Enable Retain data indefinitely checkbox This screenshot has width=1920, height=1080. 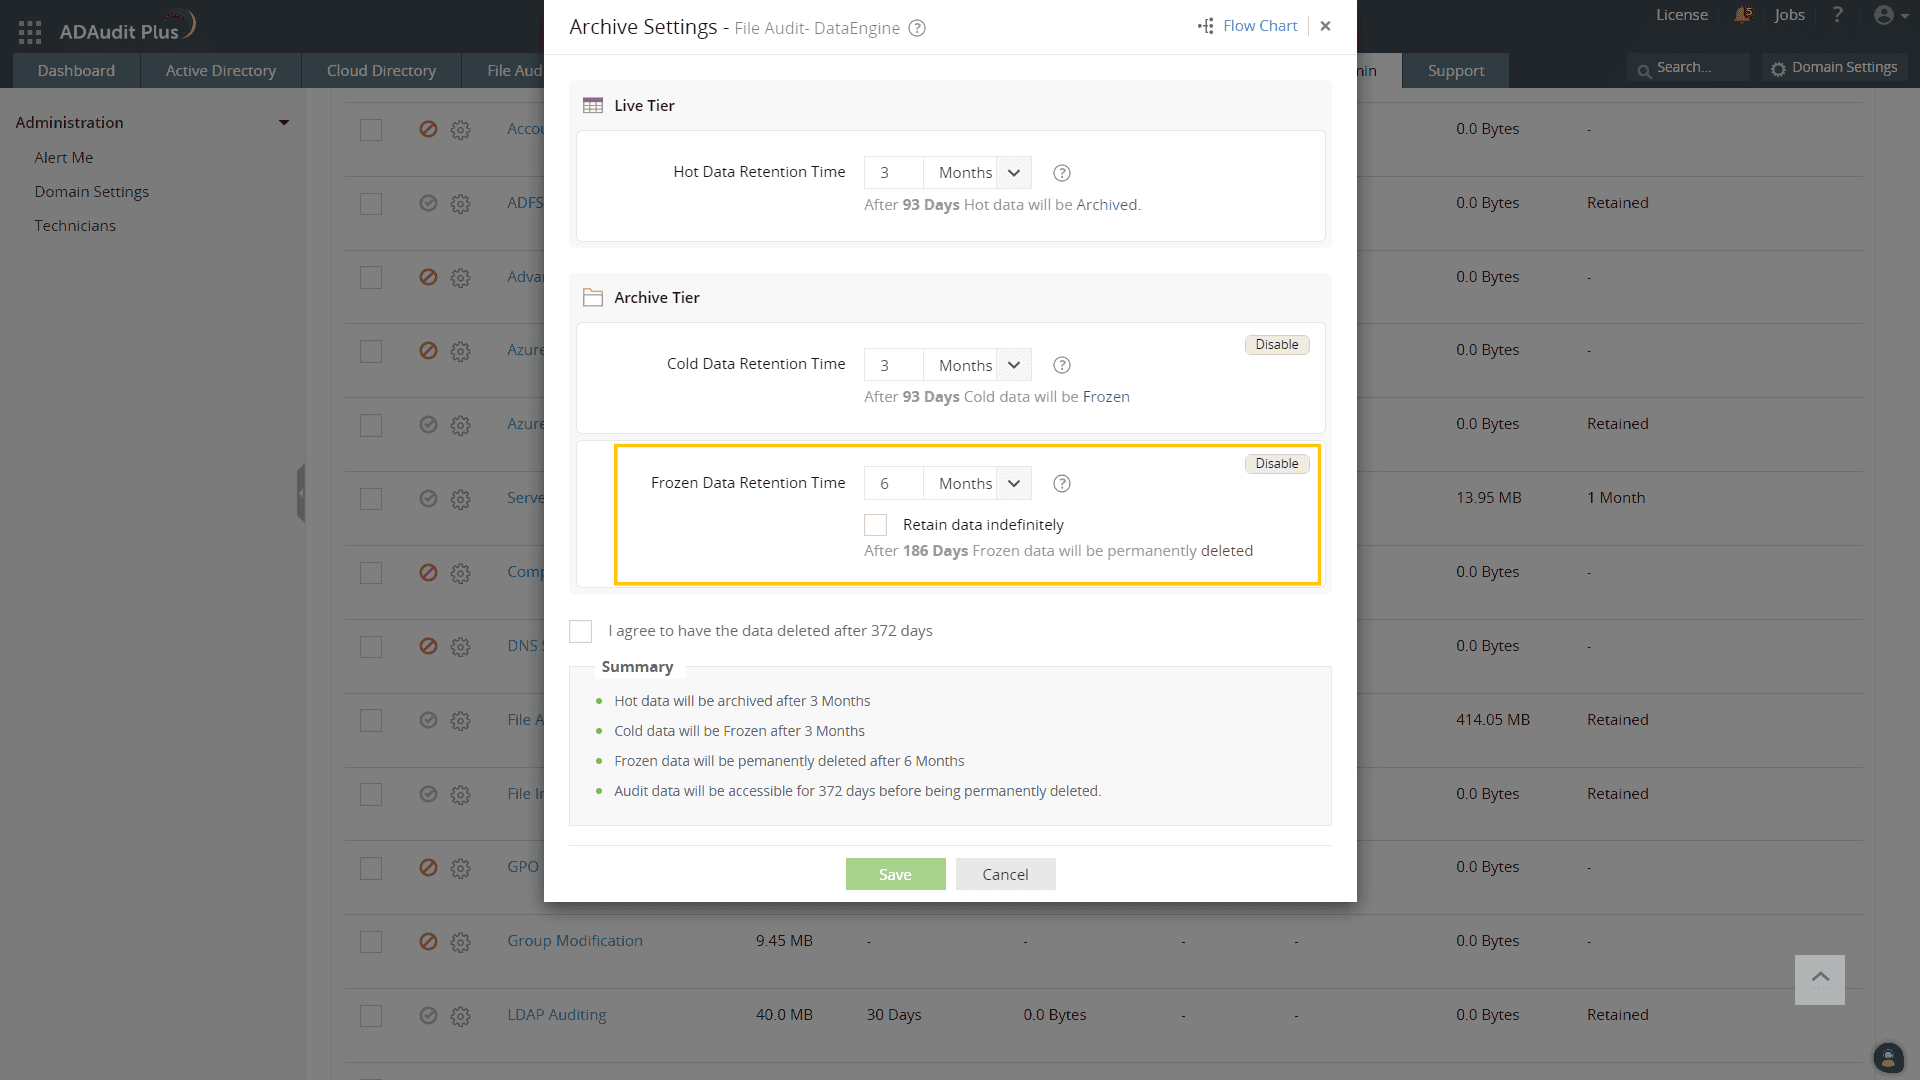click(875, 525)
